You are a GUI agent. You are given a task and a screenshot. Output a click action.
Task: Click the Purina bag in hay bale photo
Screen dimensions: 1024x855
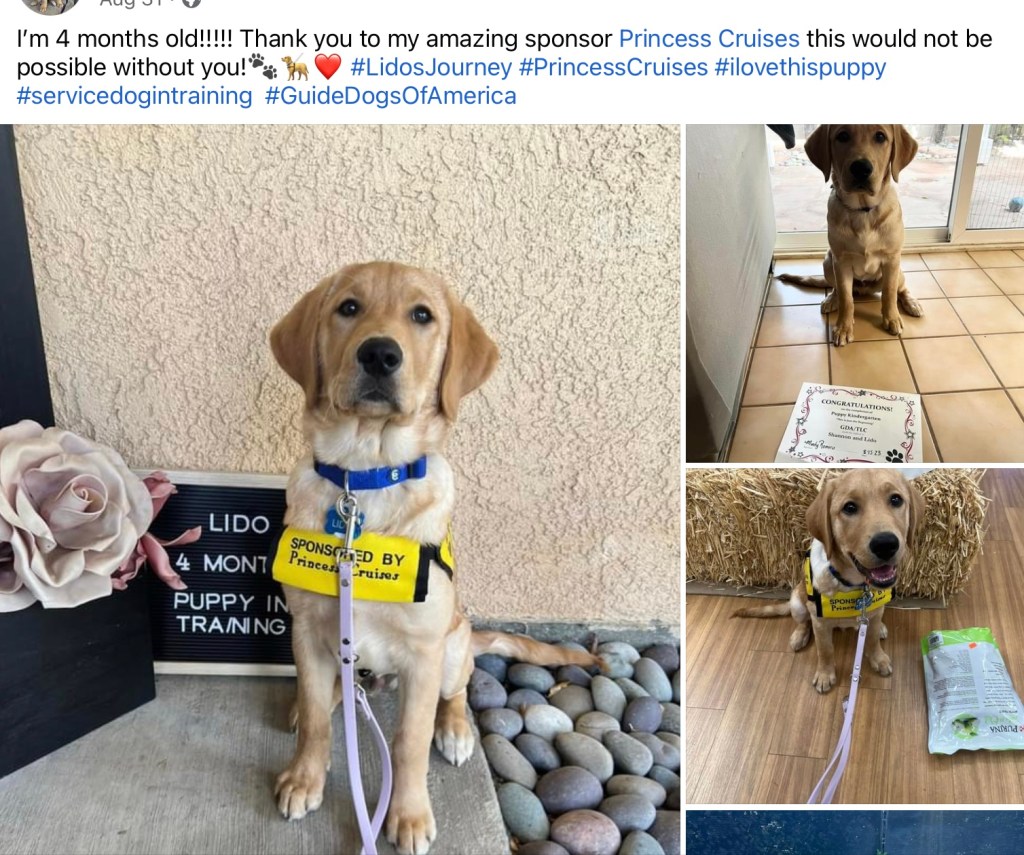tap(972, 690)
